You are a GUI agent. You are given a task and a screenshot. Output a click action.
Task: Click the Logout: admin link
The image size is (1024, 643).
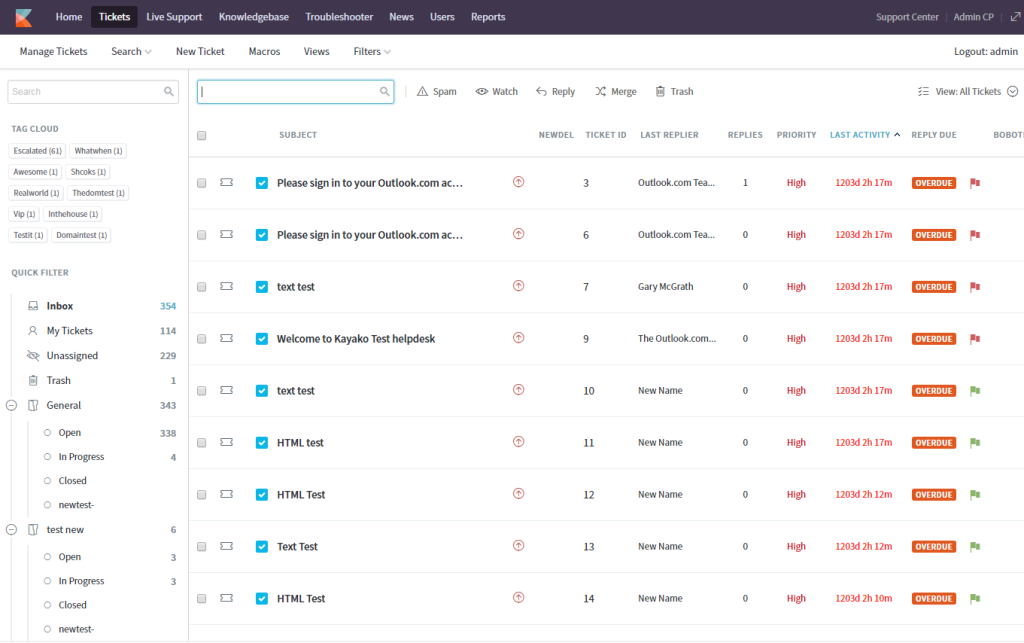(x=984, y=51)
